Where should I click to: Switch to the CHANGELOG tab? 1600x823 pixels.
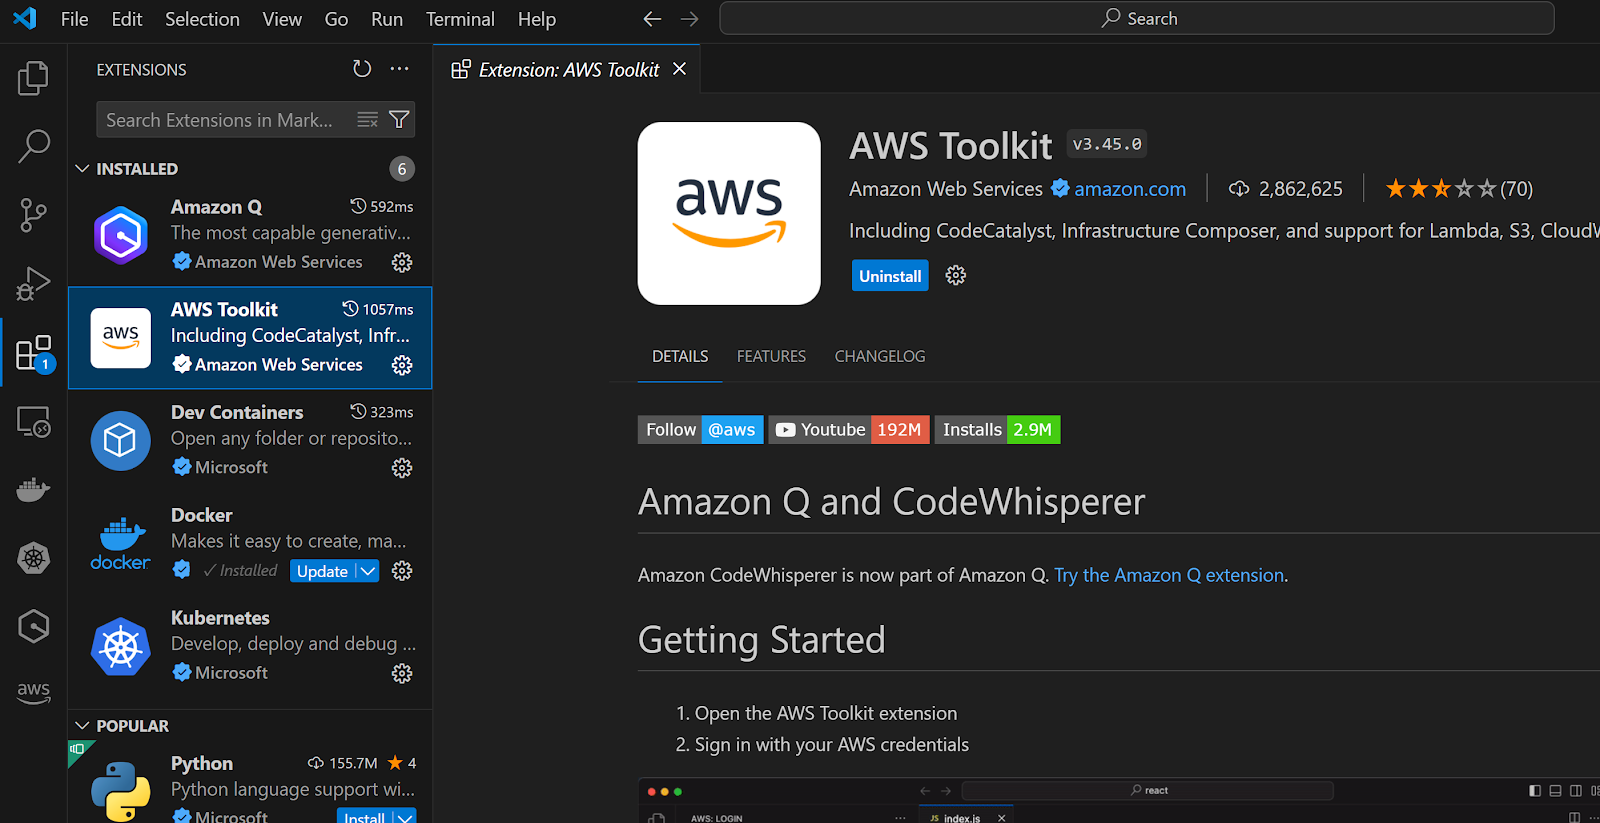[x=880, y=356]
